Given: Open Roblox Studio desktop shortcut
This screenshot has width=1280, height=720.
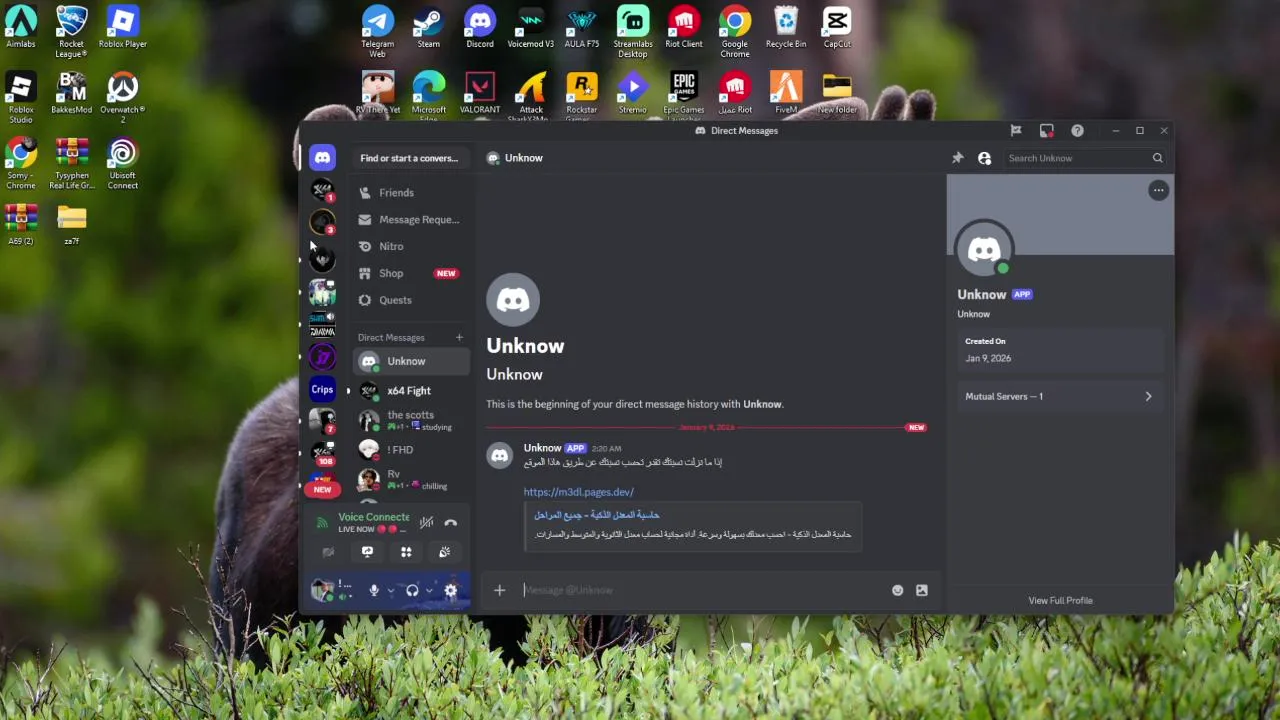Looking at the screenshot, I should pyautogui.click(x=21, y=98).
